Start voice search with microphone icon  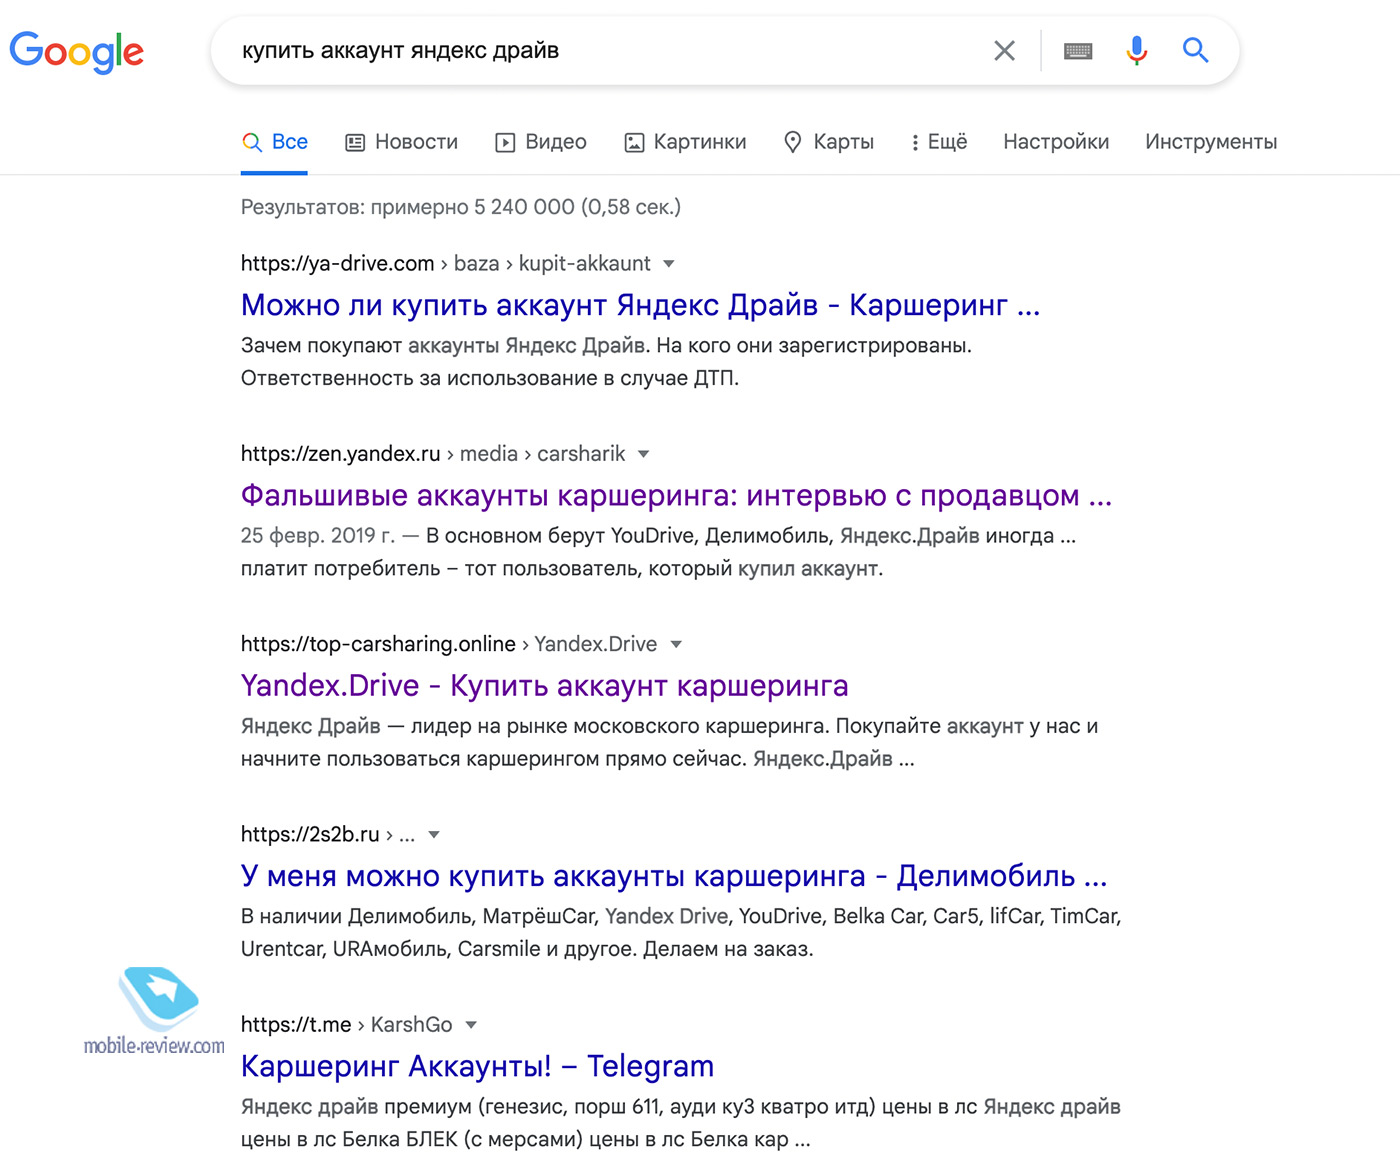pyautogui.click(x=1136, y=50)
